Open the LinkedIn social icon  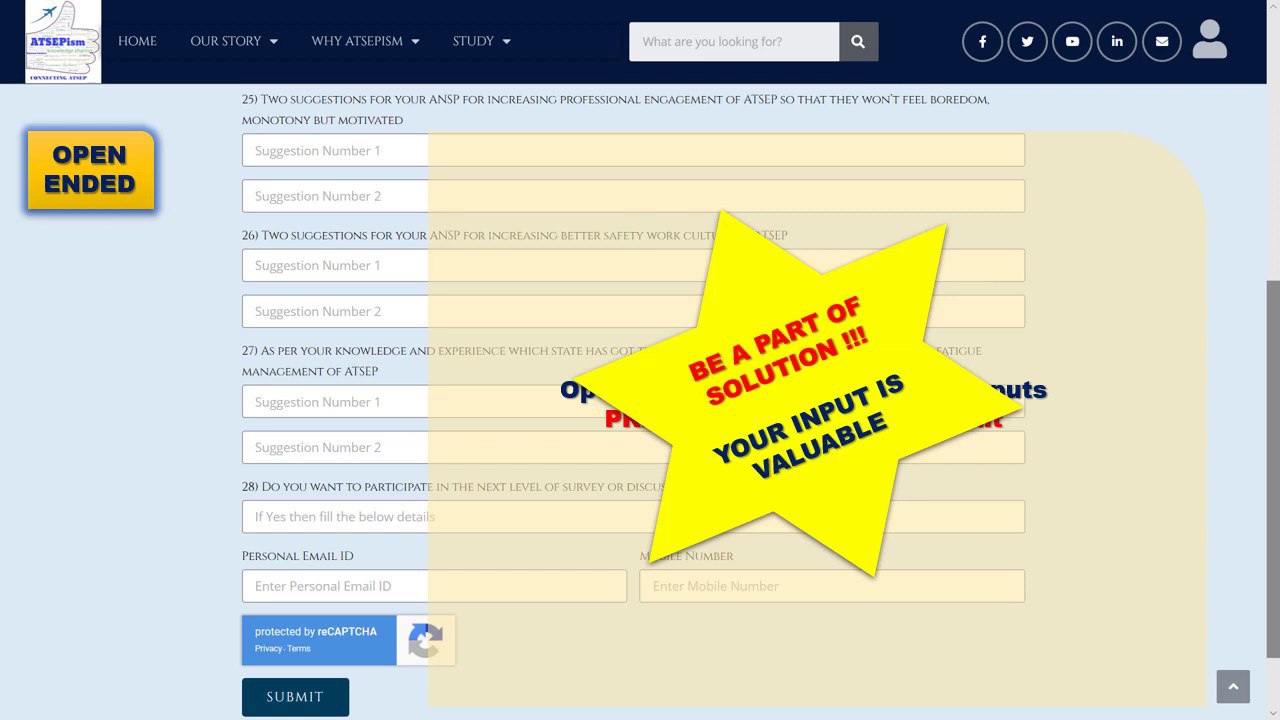point(1117,42)
